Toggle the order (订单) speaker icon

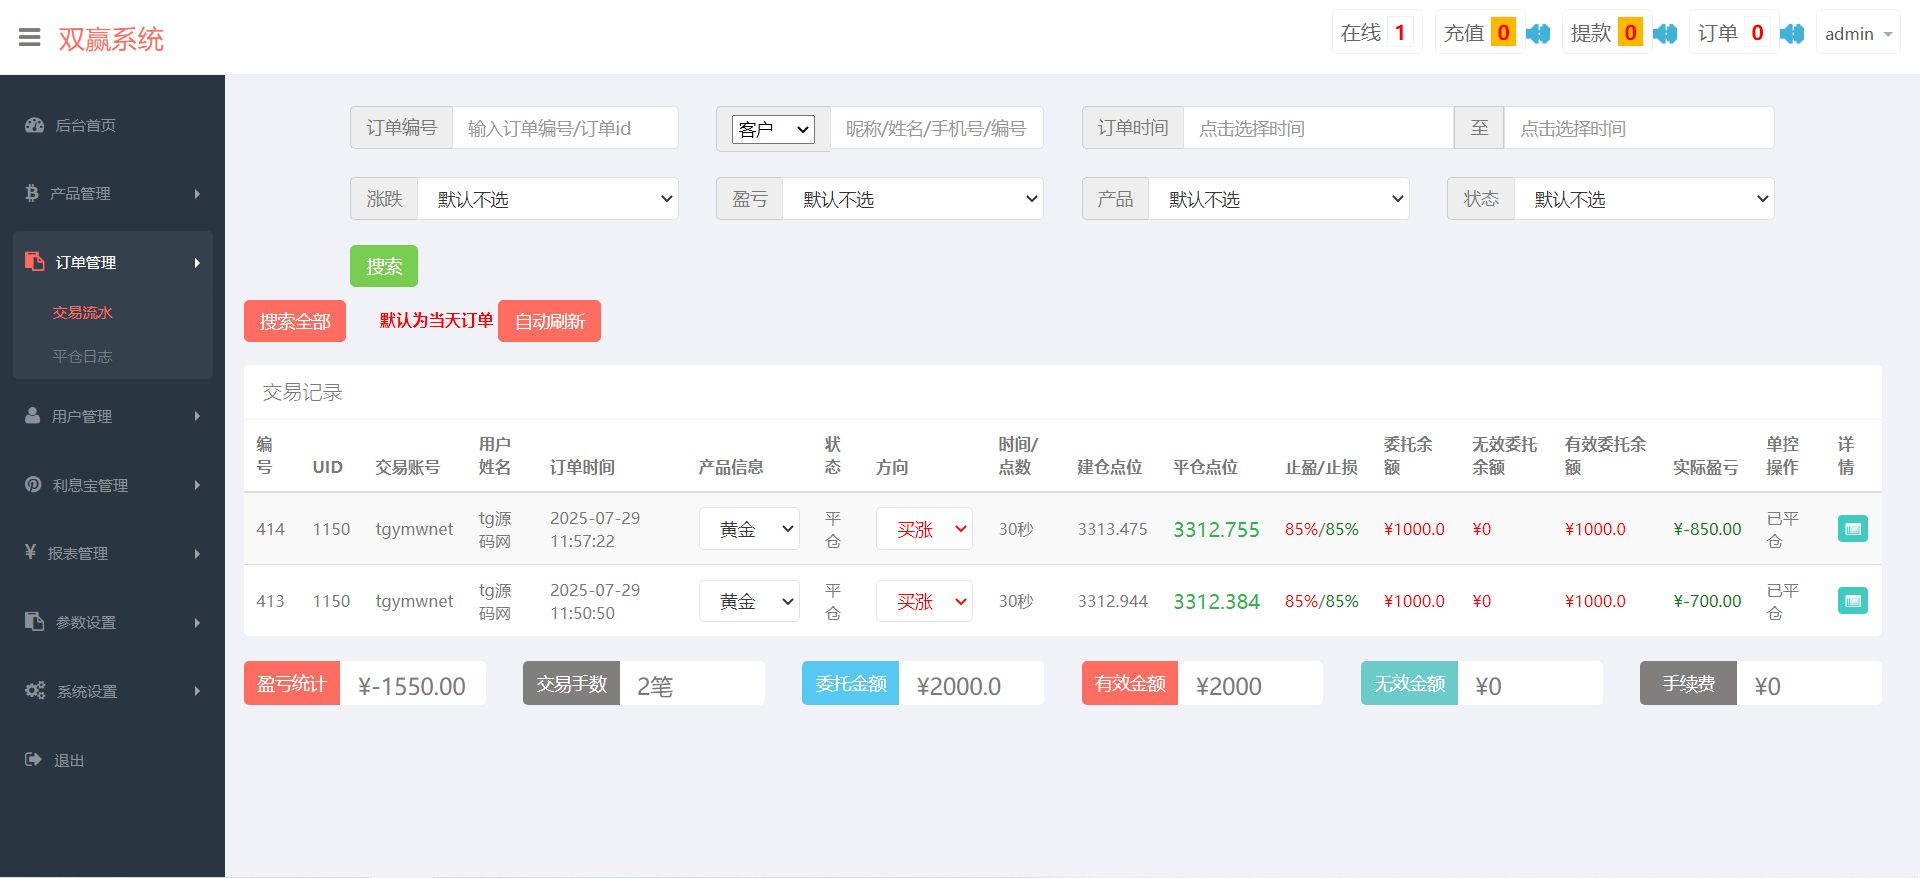[x=1792, y=34]
